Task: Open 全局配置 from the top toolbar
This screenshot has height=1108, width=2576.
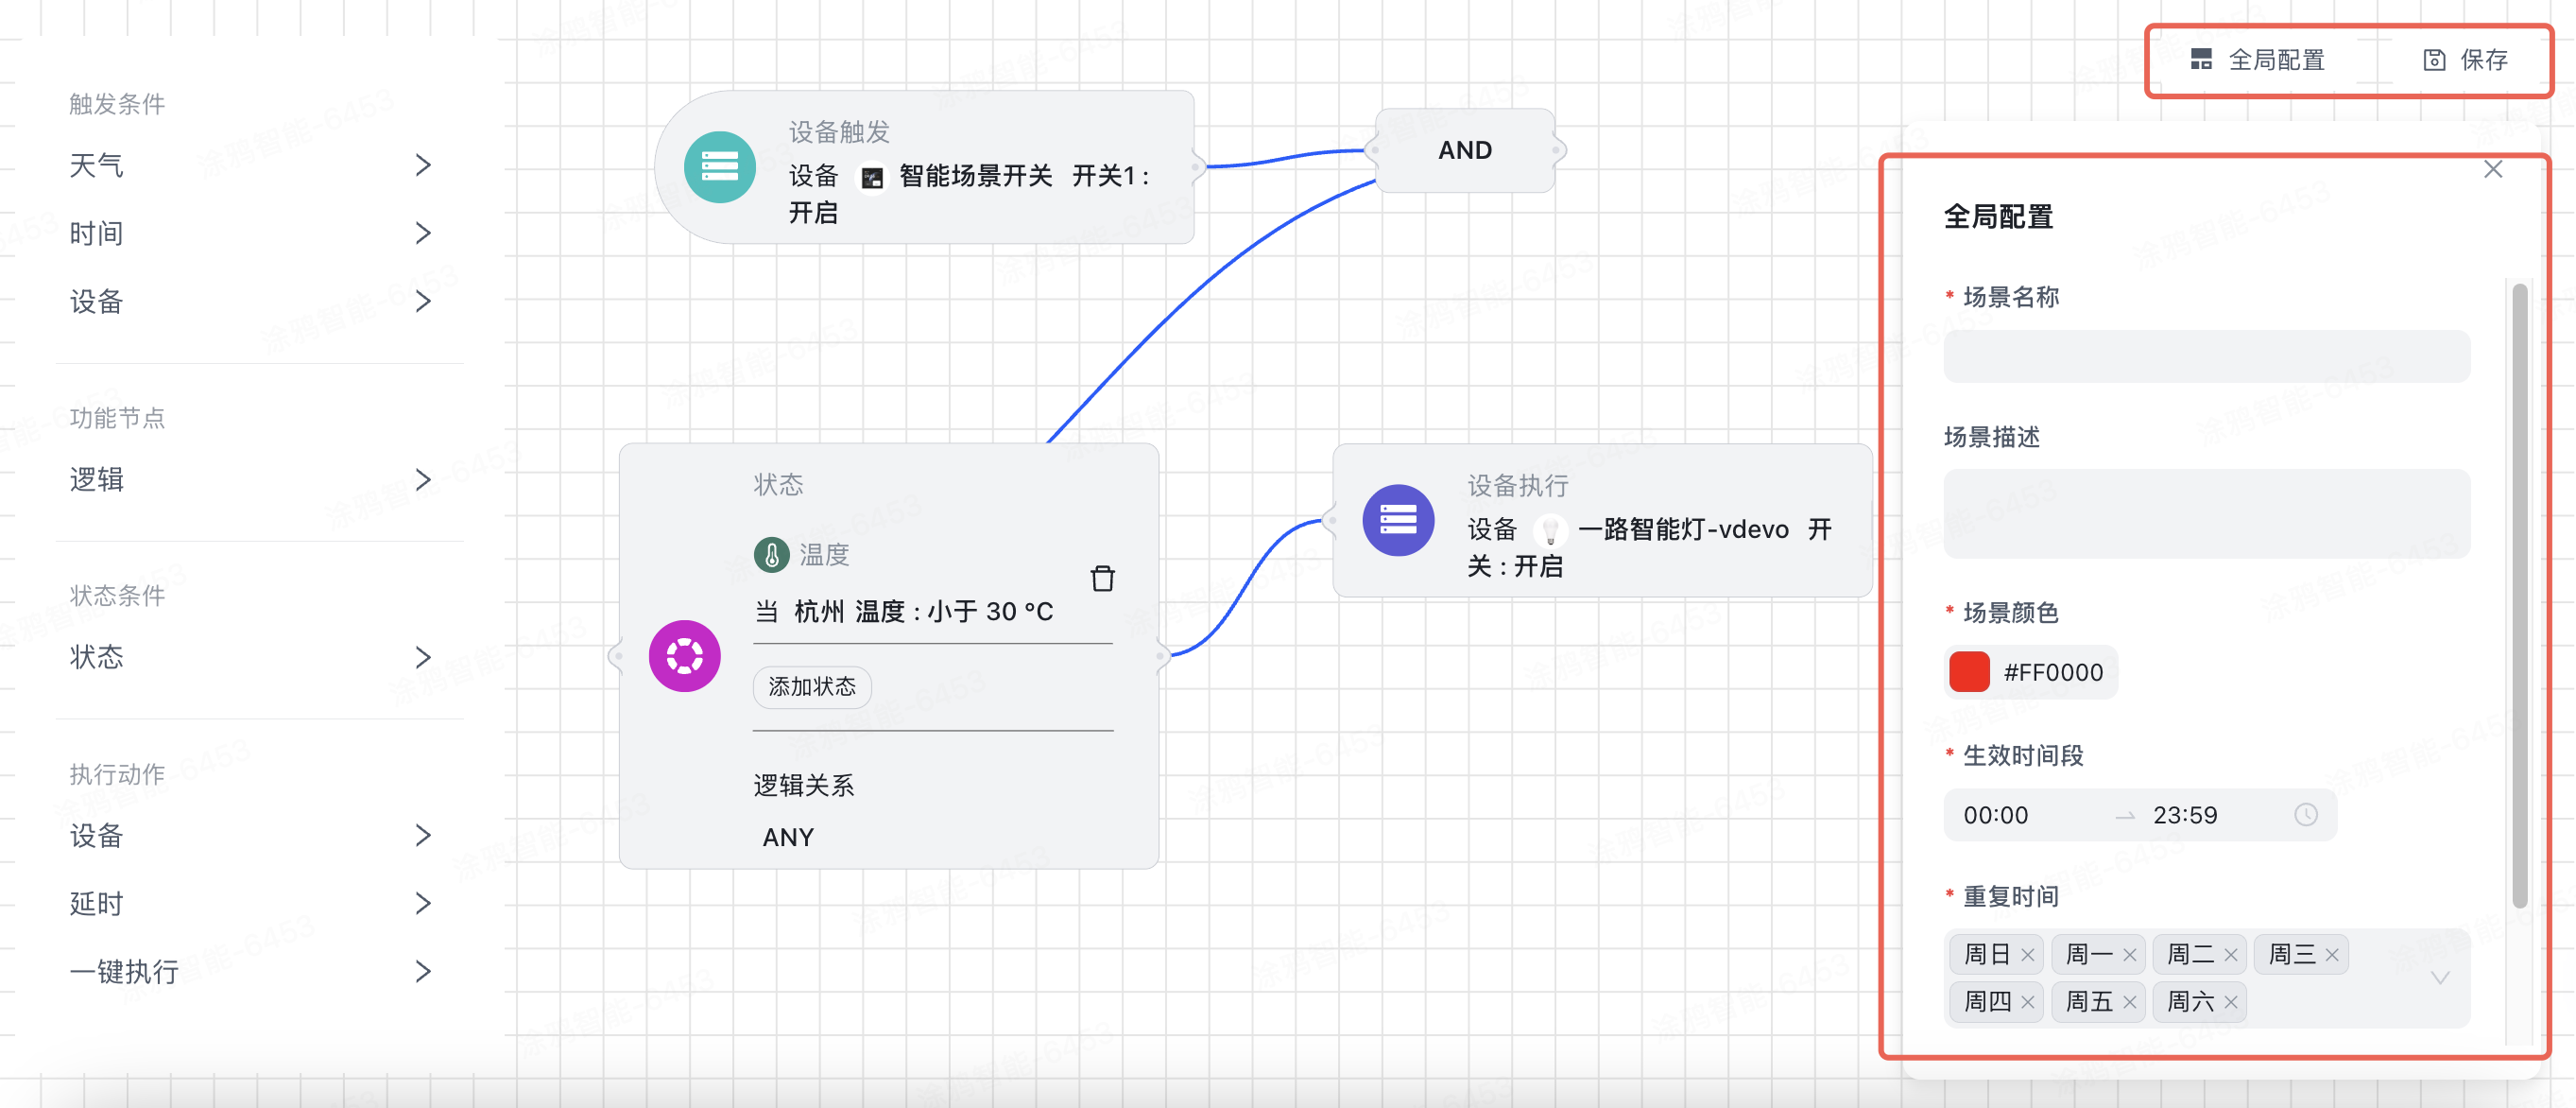Action: coord(2257,60)
